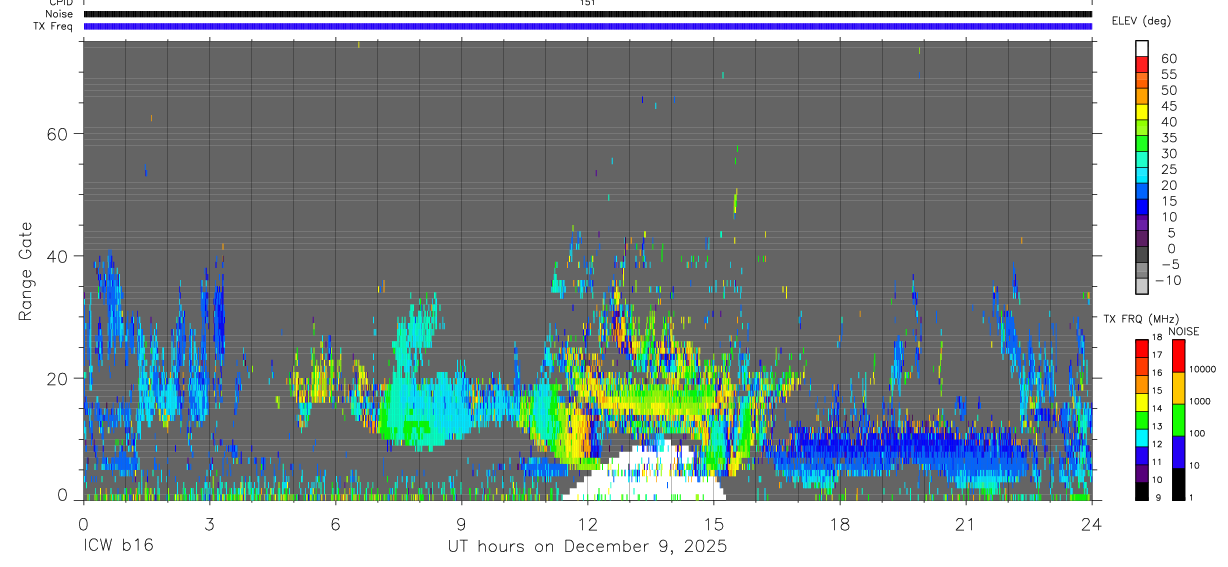
Task: Click the 'ELEV (deg)' legend title
Action: (1141, 21)
